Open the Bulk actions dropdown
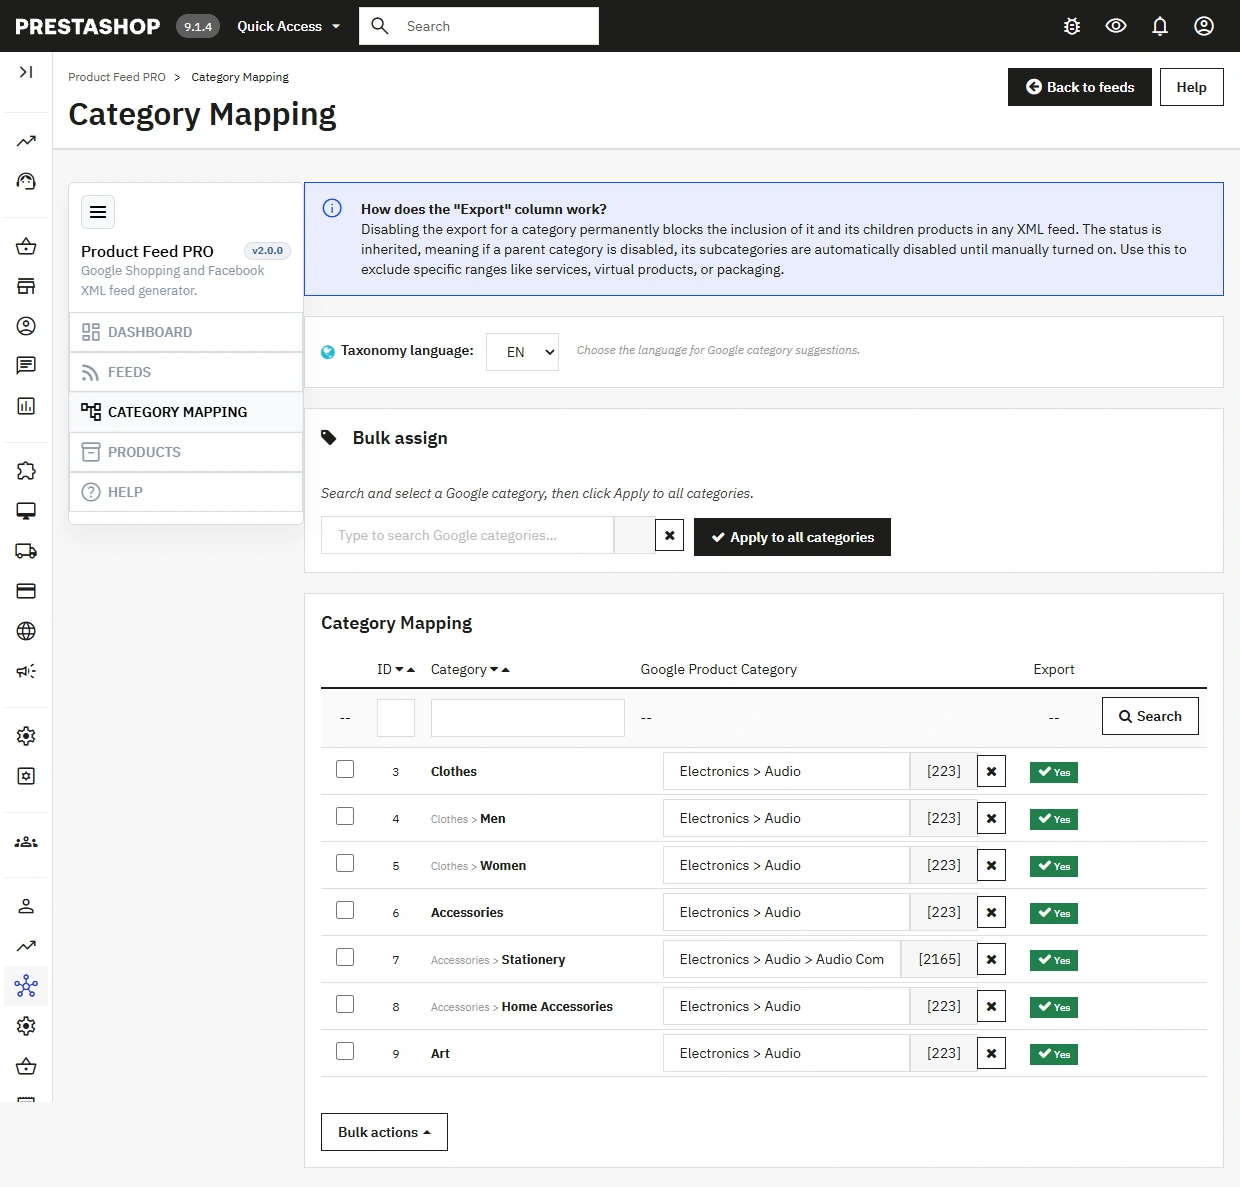The width and height of the screenshot is (1240, 1187). point(384,1132)
